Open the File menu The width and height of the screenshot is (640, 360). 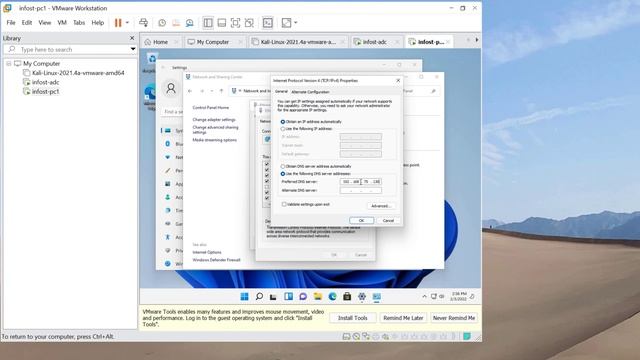[11, 23]
